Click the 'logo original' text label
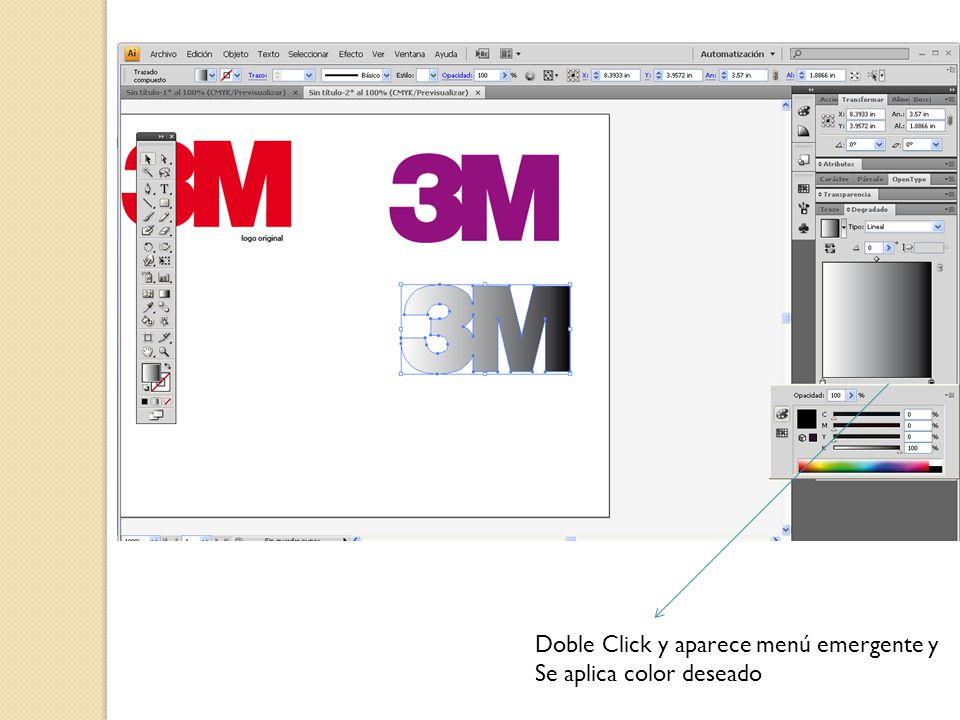Image resolution: width=960 pixels, height=720 pixels. point(262,238)
